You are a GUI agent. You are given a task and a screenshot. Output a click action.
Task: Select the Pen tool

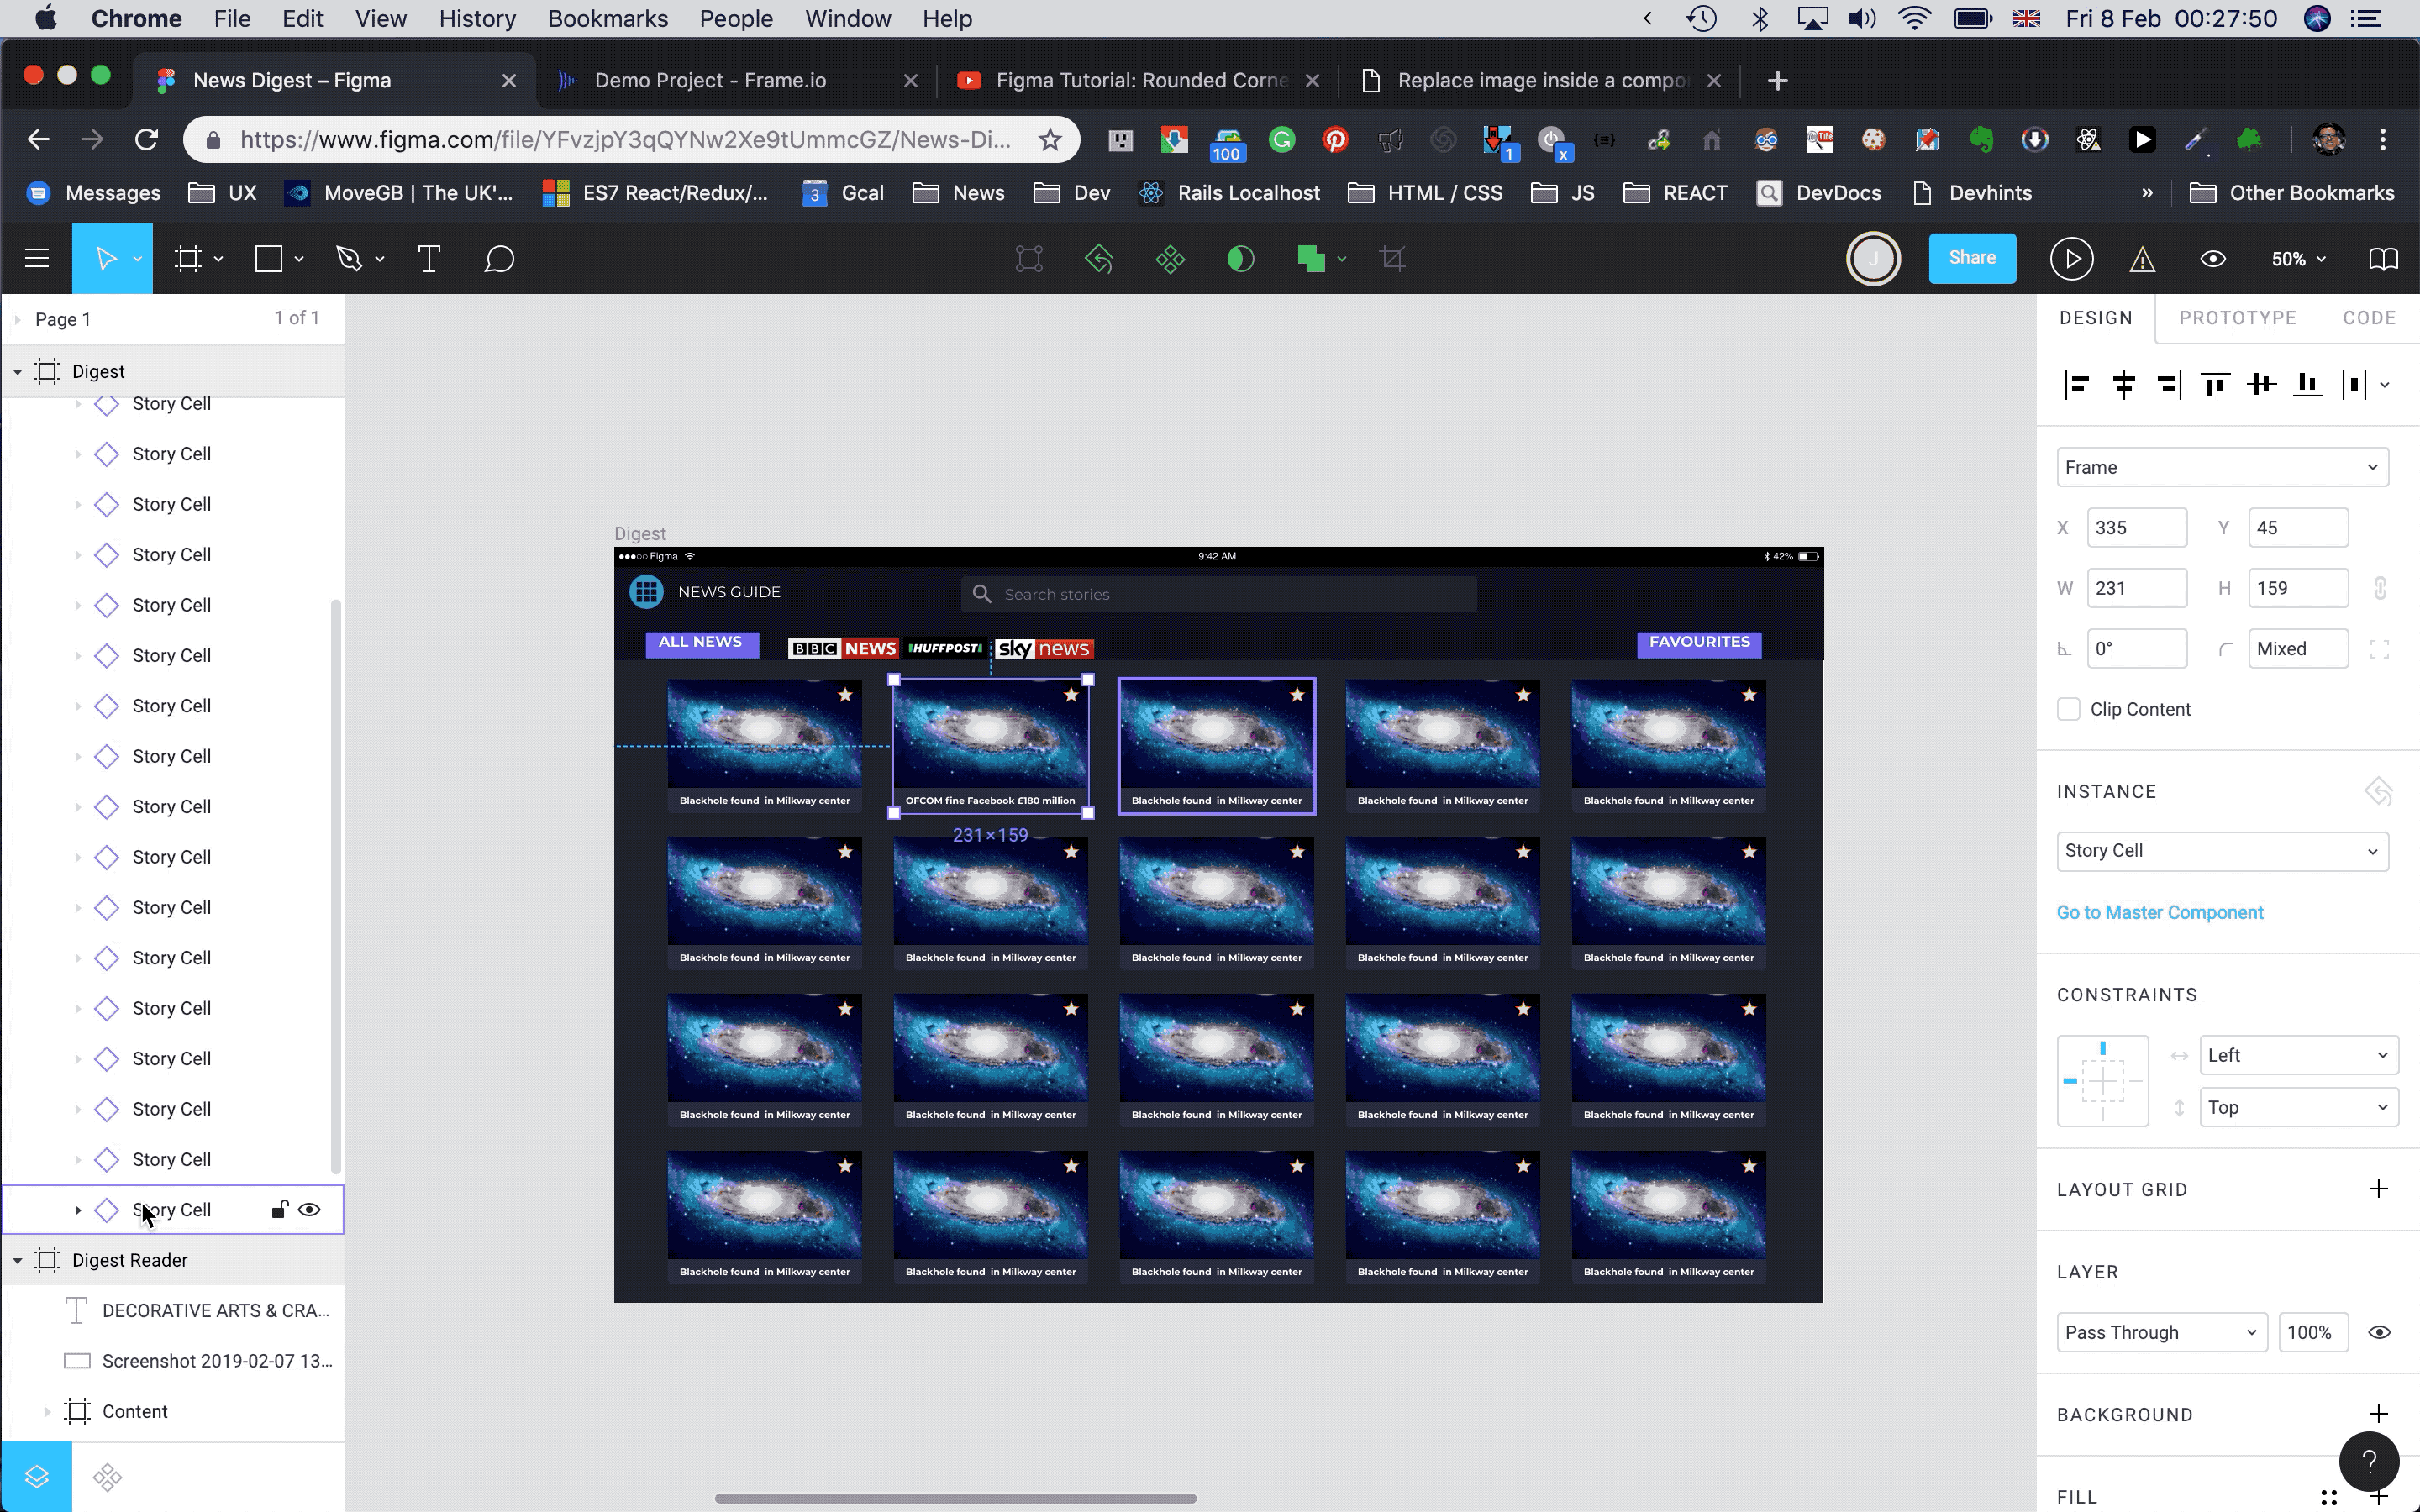pos(349,259)
